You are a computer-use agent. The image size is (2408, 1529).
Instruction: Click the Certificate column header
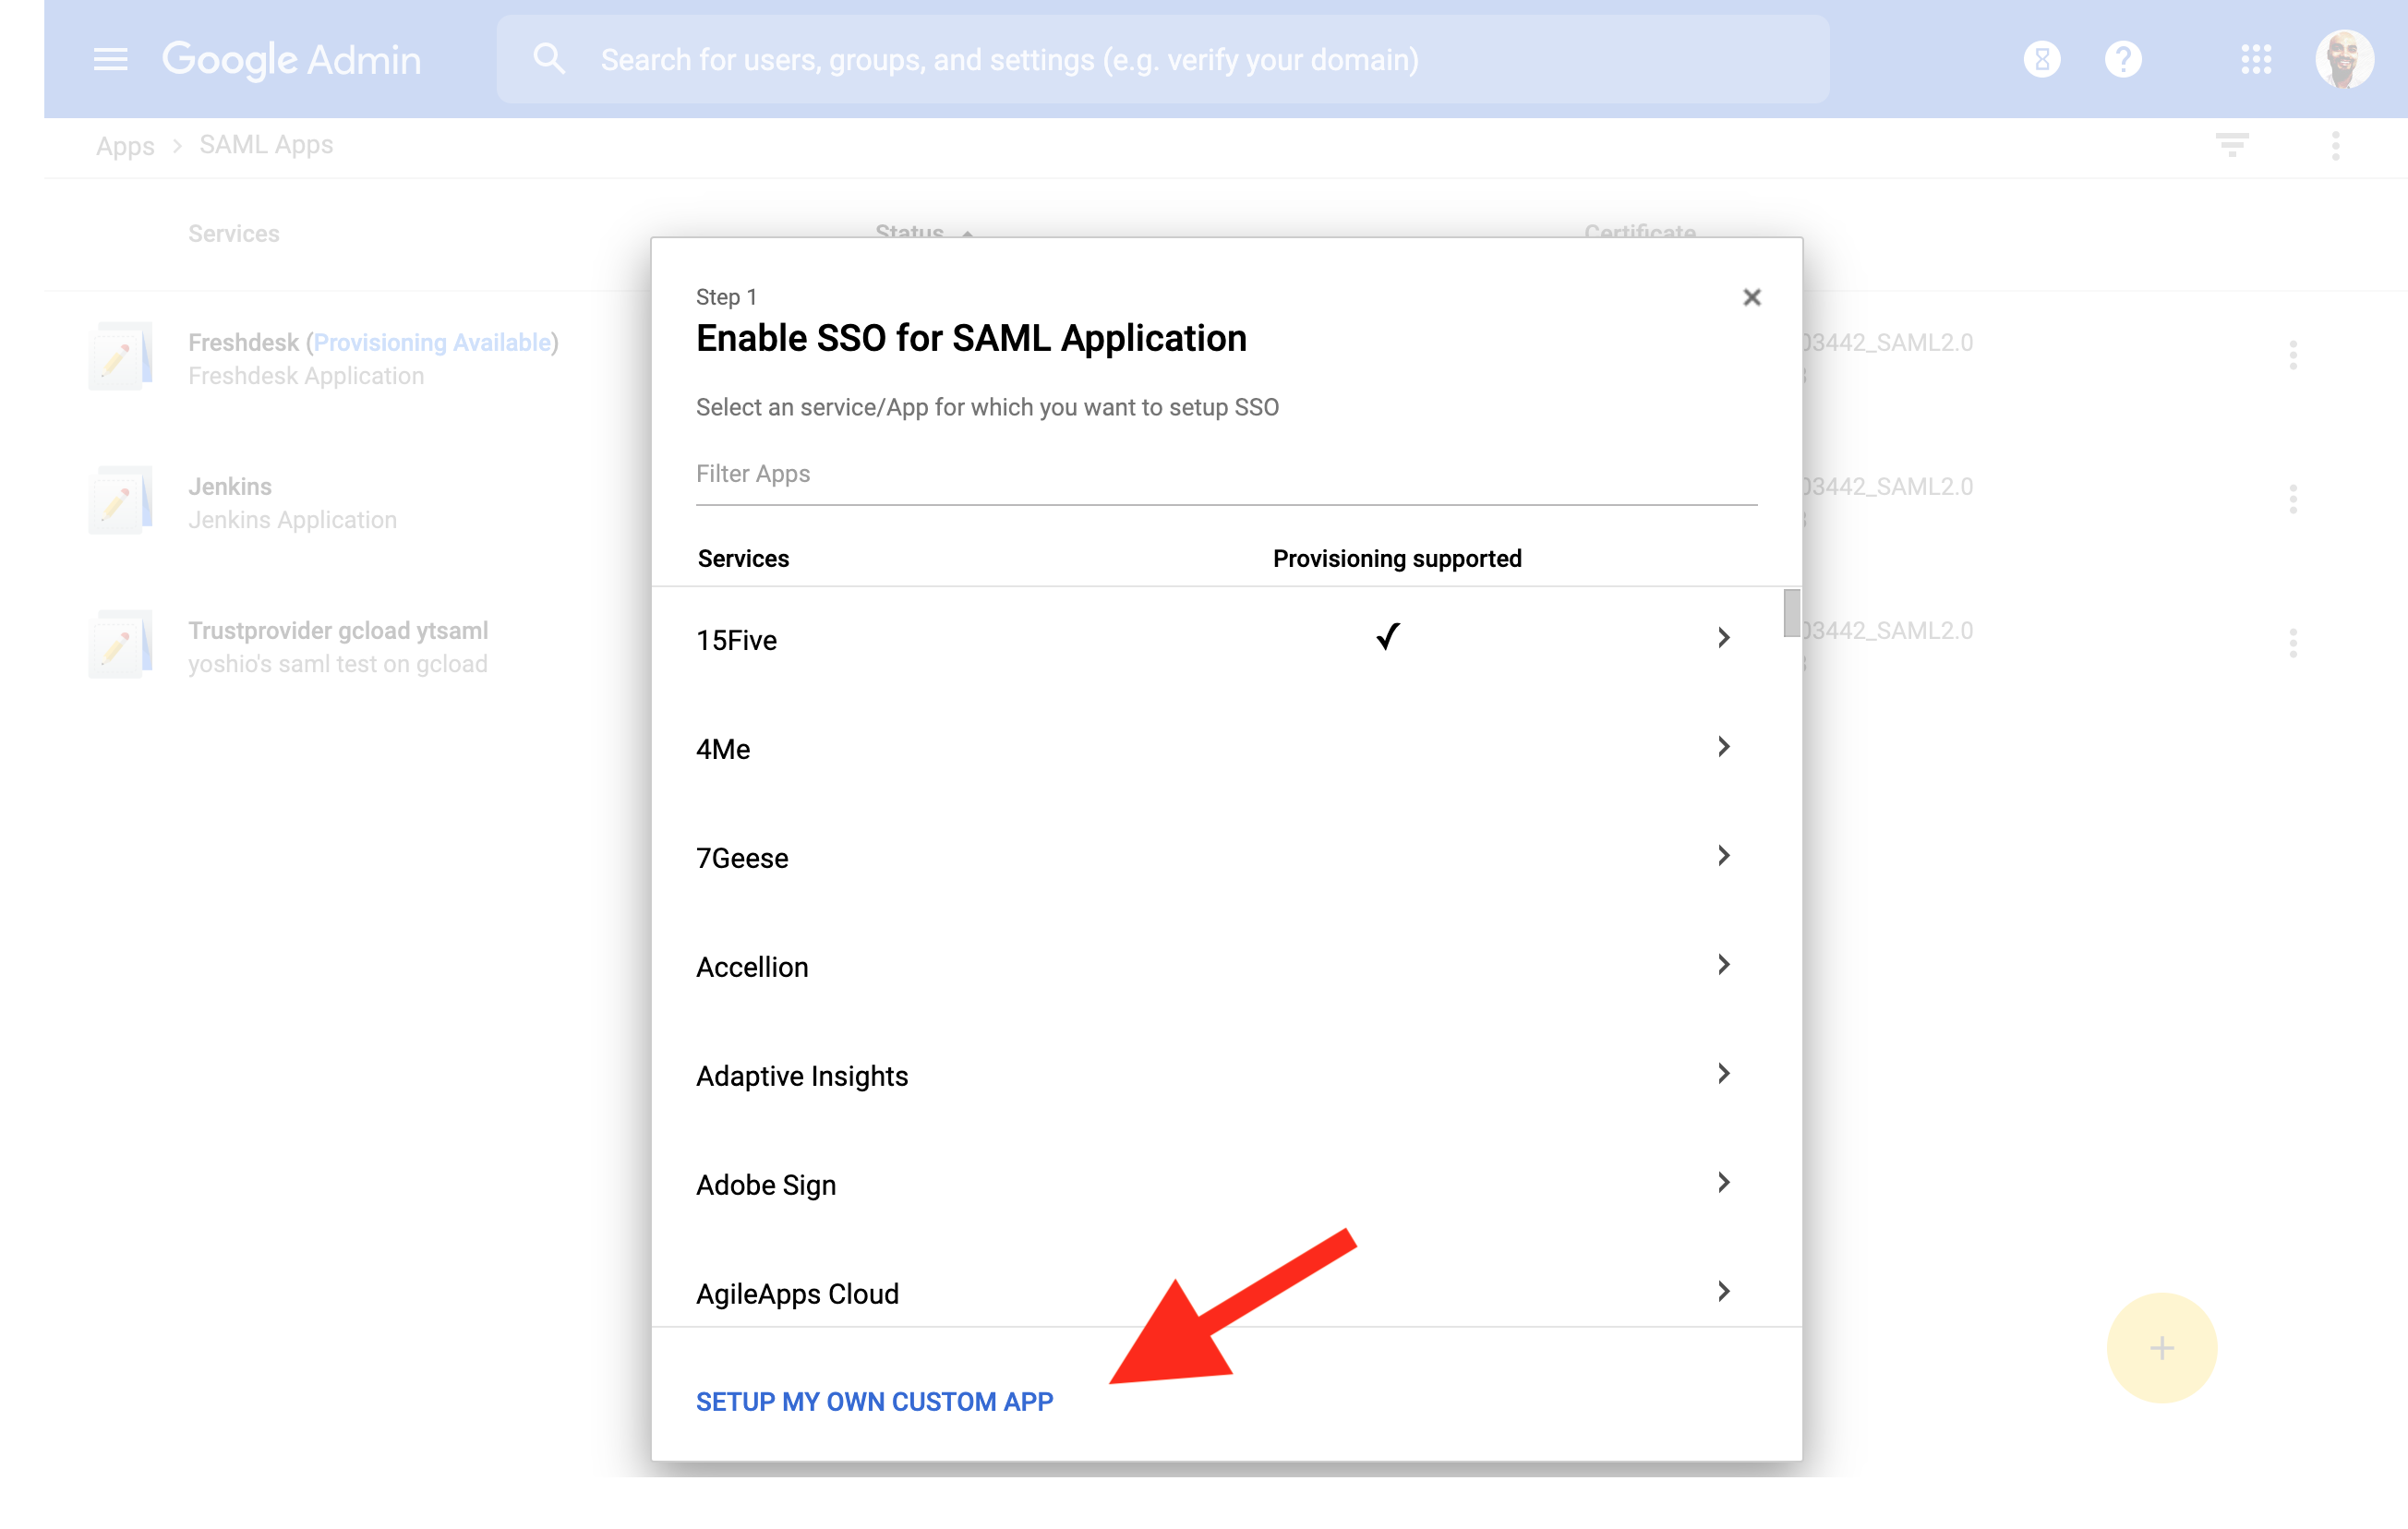click(1639, 232)
